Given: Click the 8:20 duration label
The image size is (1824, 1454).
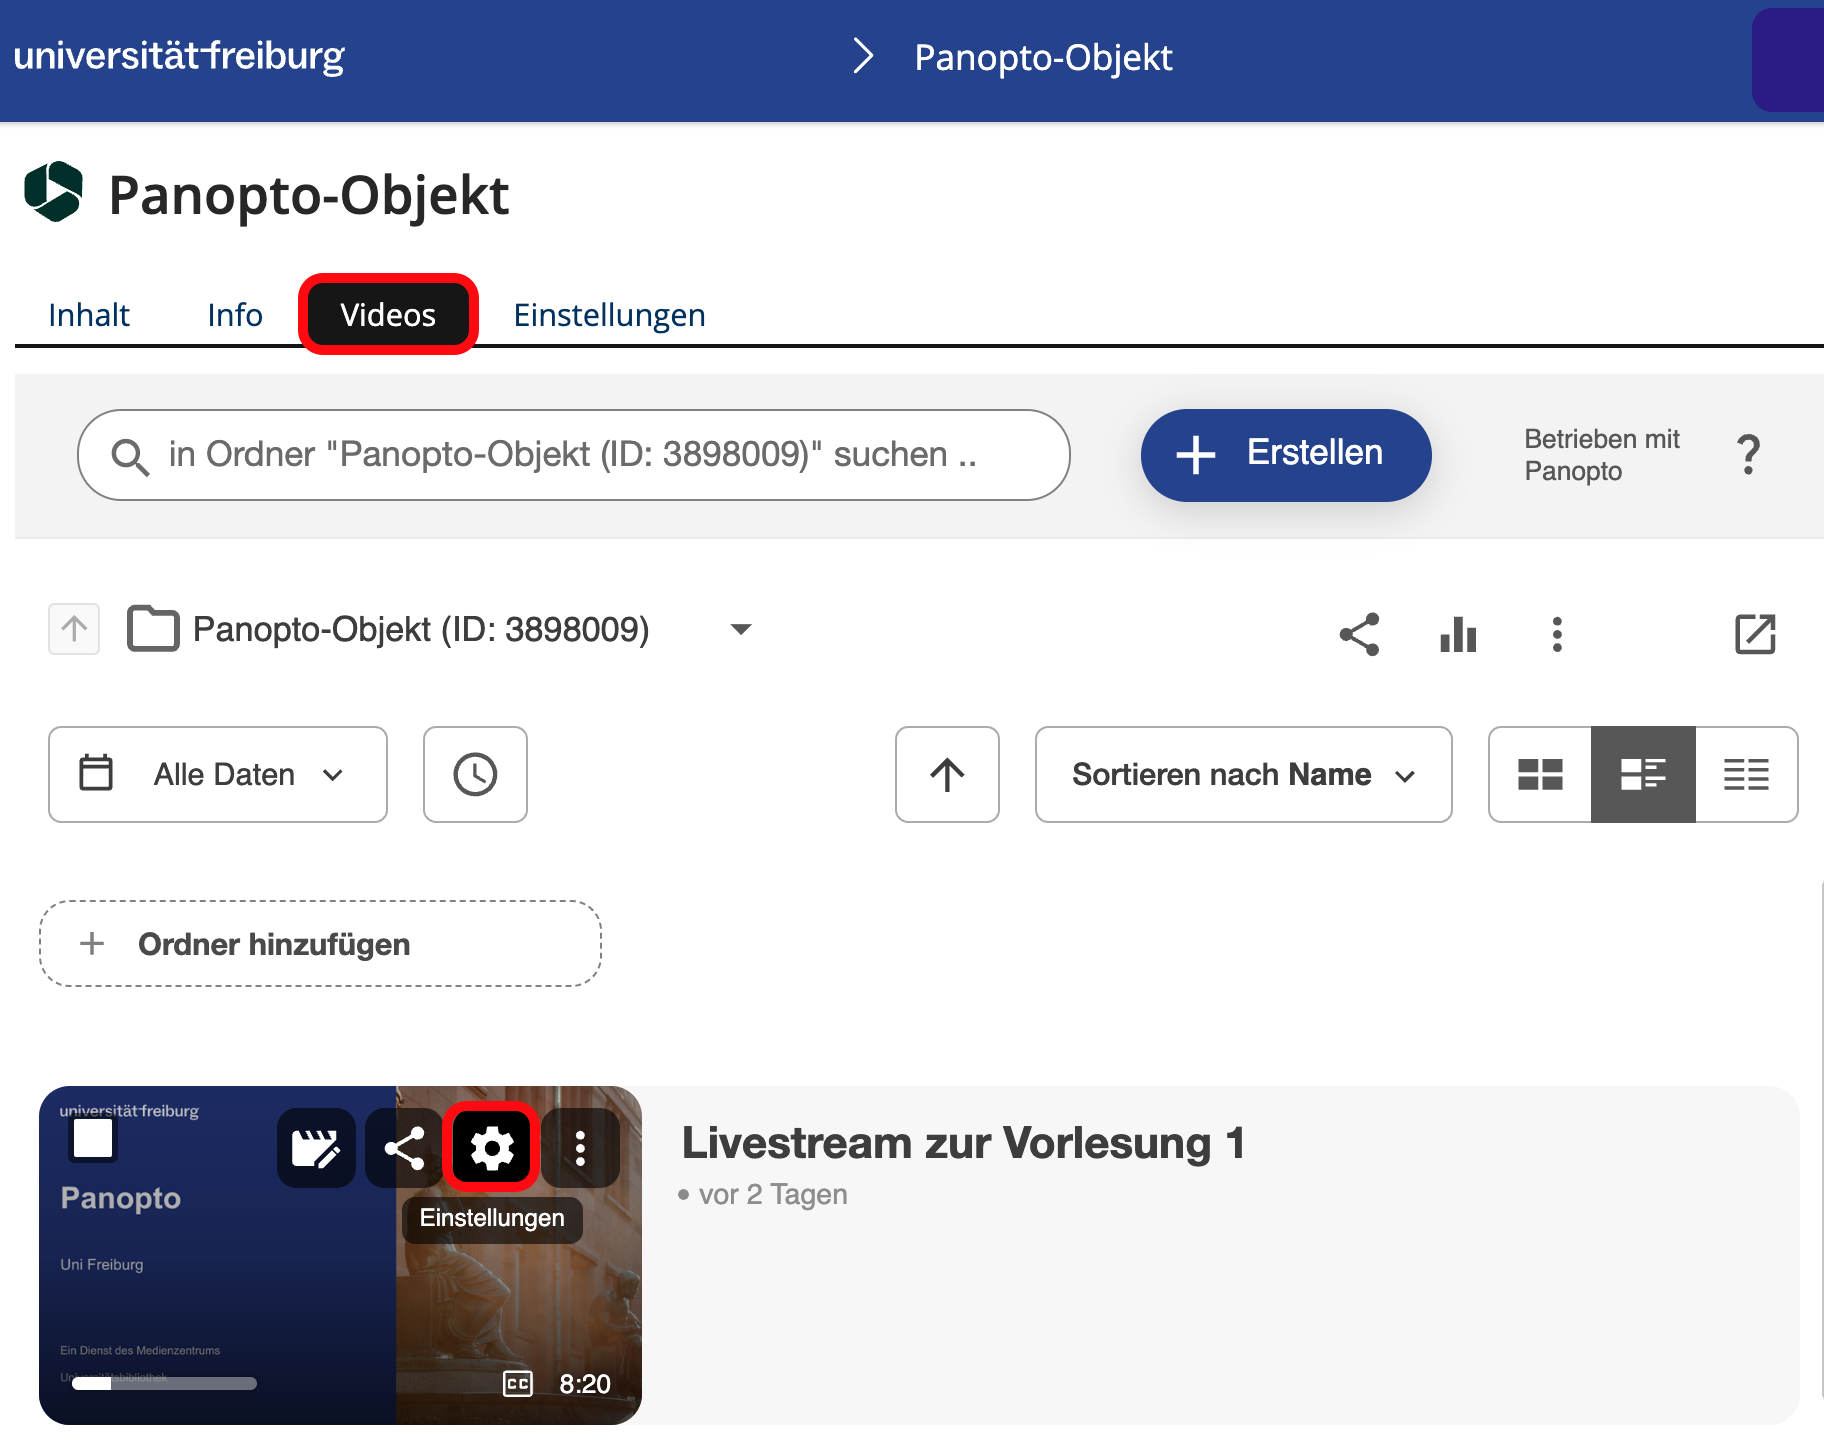Looking at the screenshot, I should coord(585,1384).
